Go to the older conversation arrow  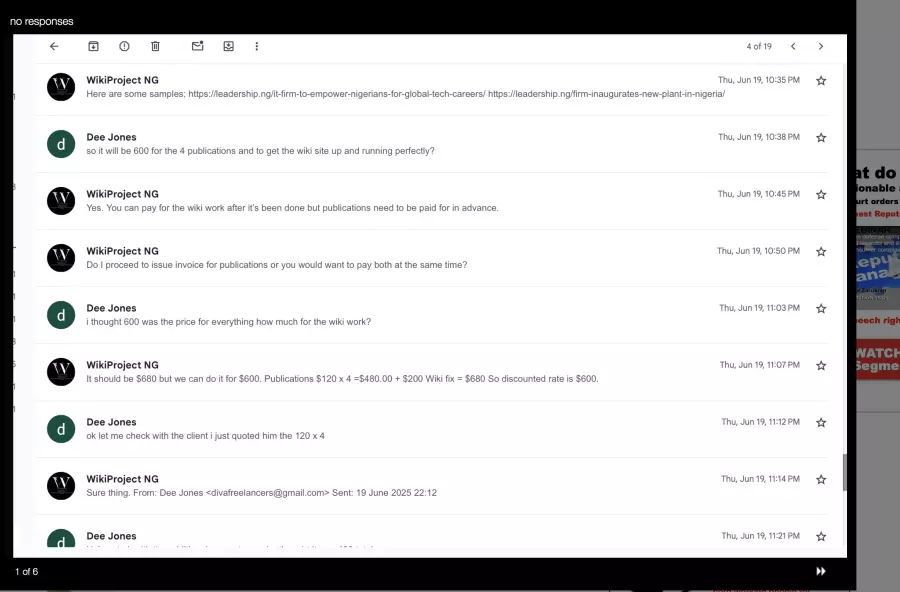click(x=821, y=46)
